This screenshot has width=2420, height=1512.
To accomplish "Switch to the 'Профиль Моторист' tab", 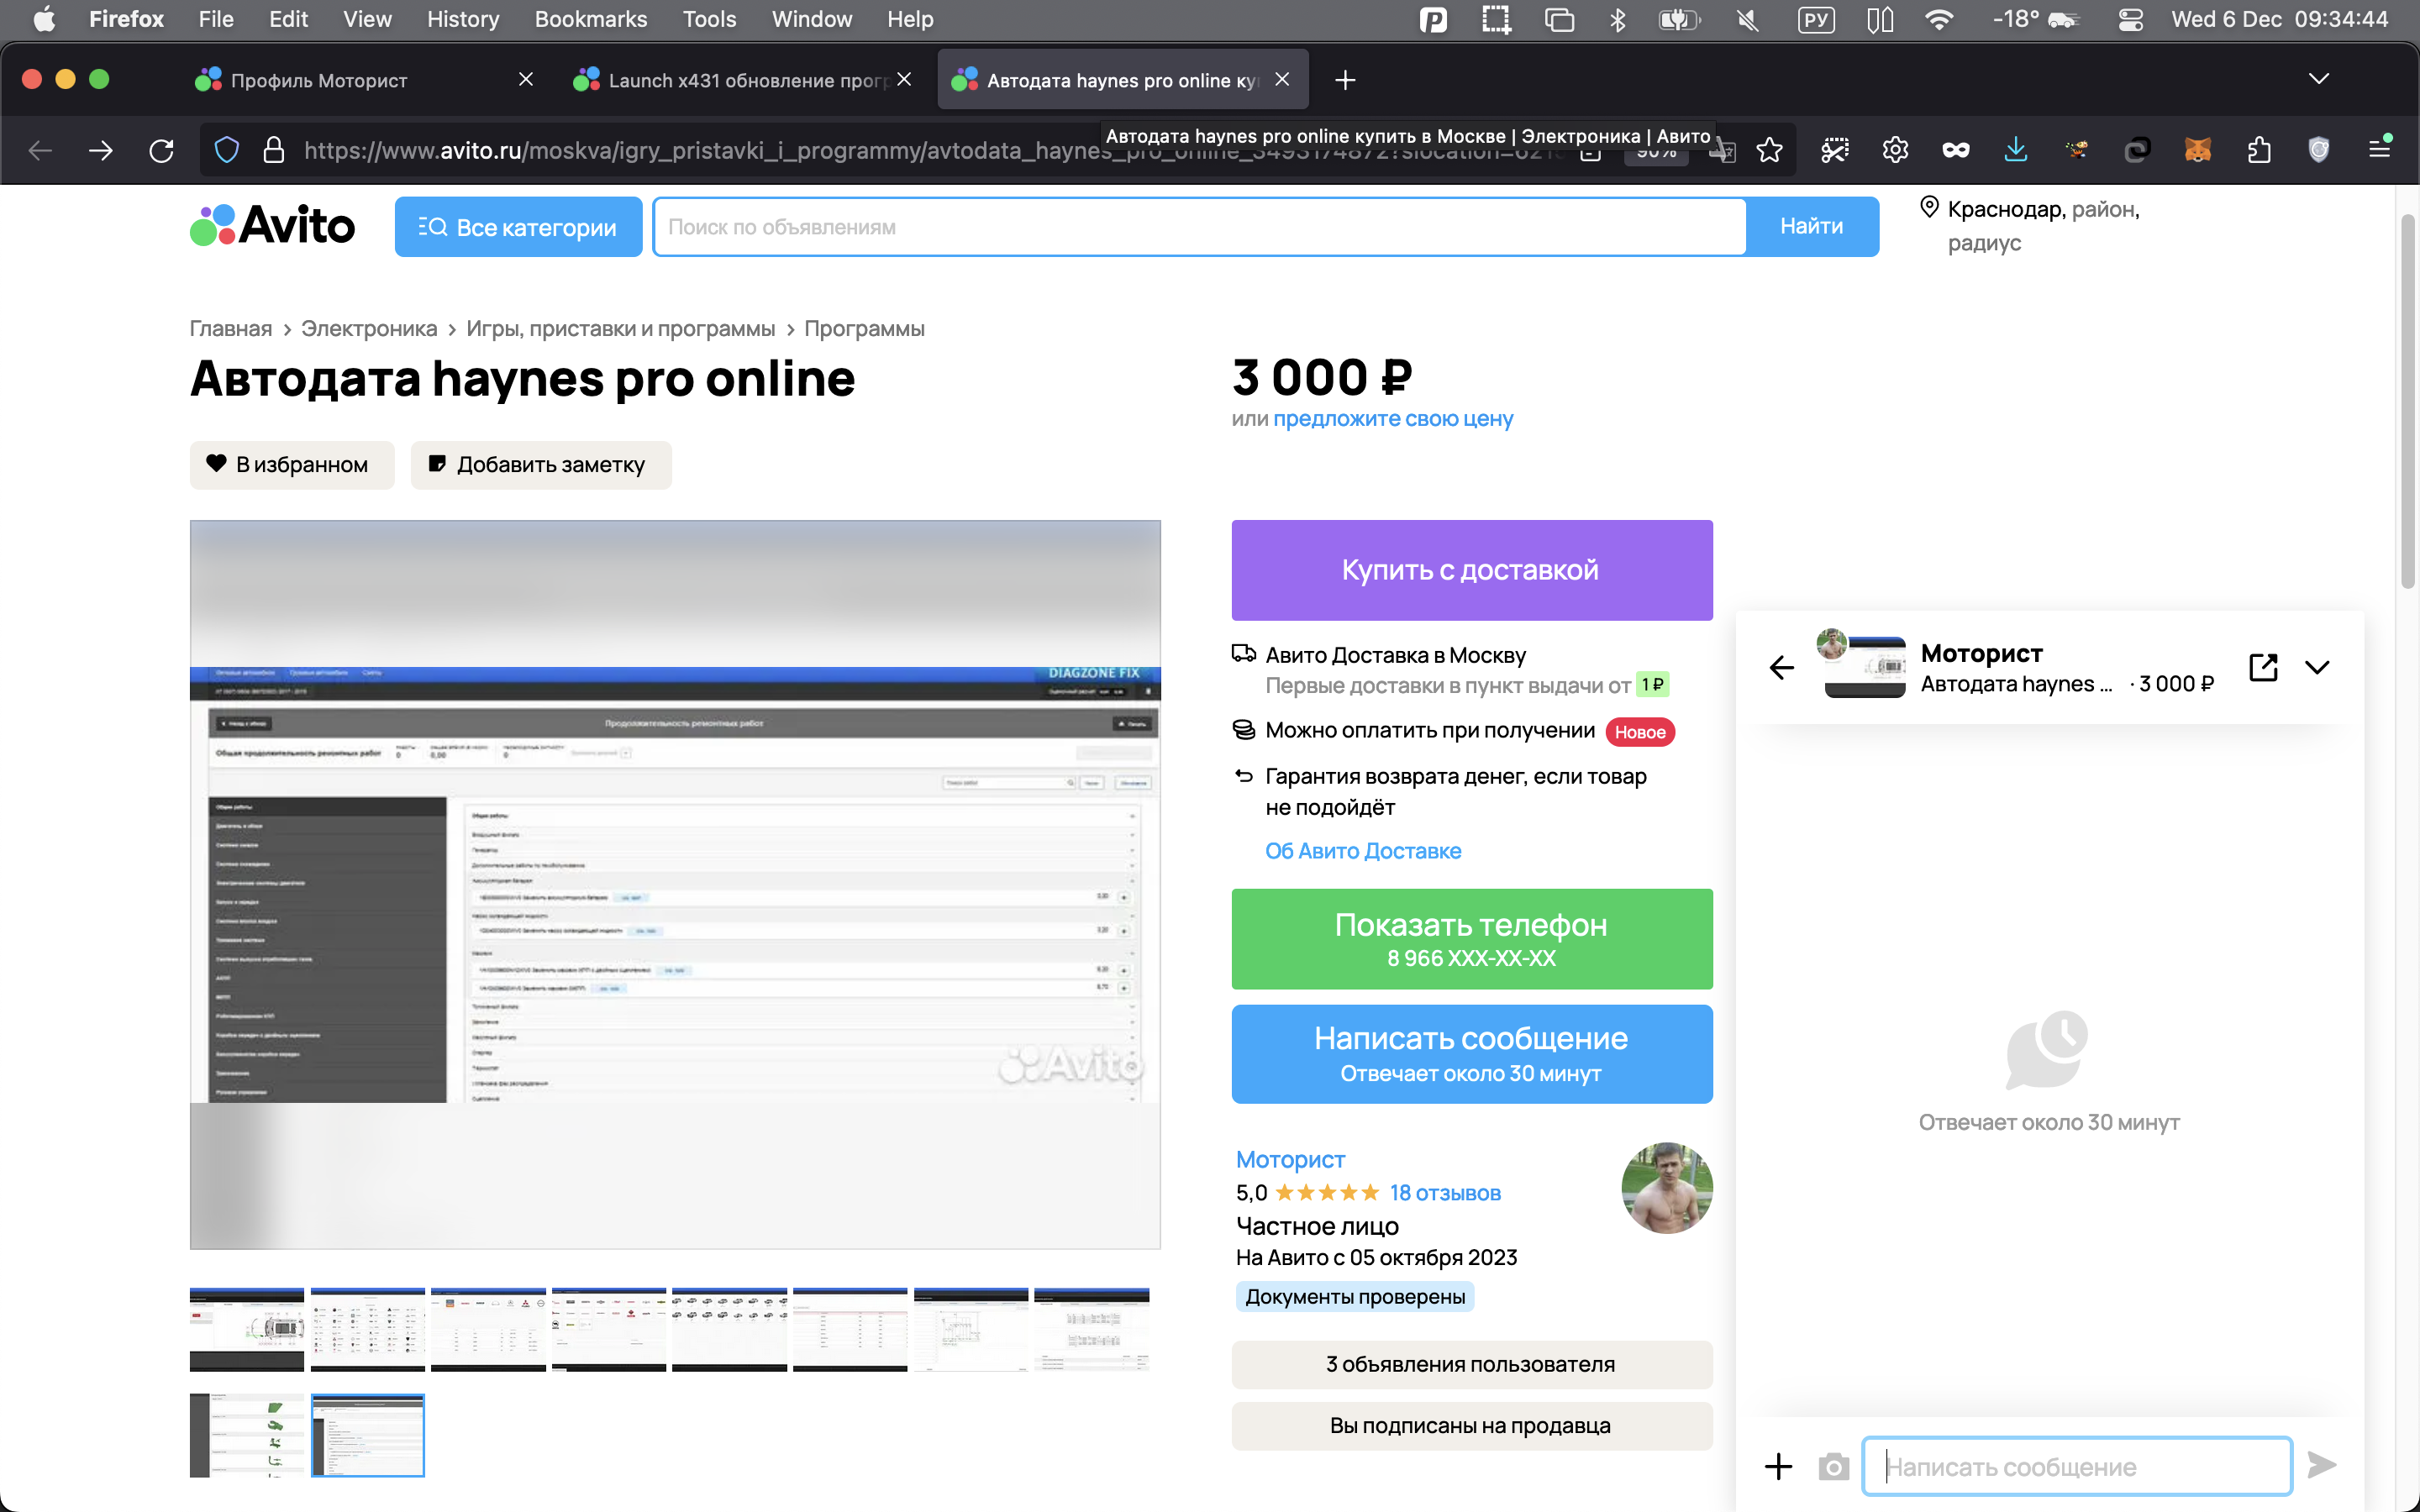I will click(x=318, y=80).
